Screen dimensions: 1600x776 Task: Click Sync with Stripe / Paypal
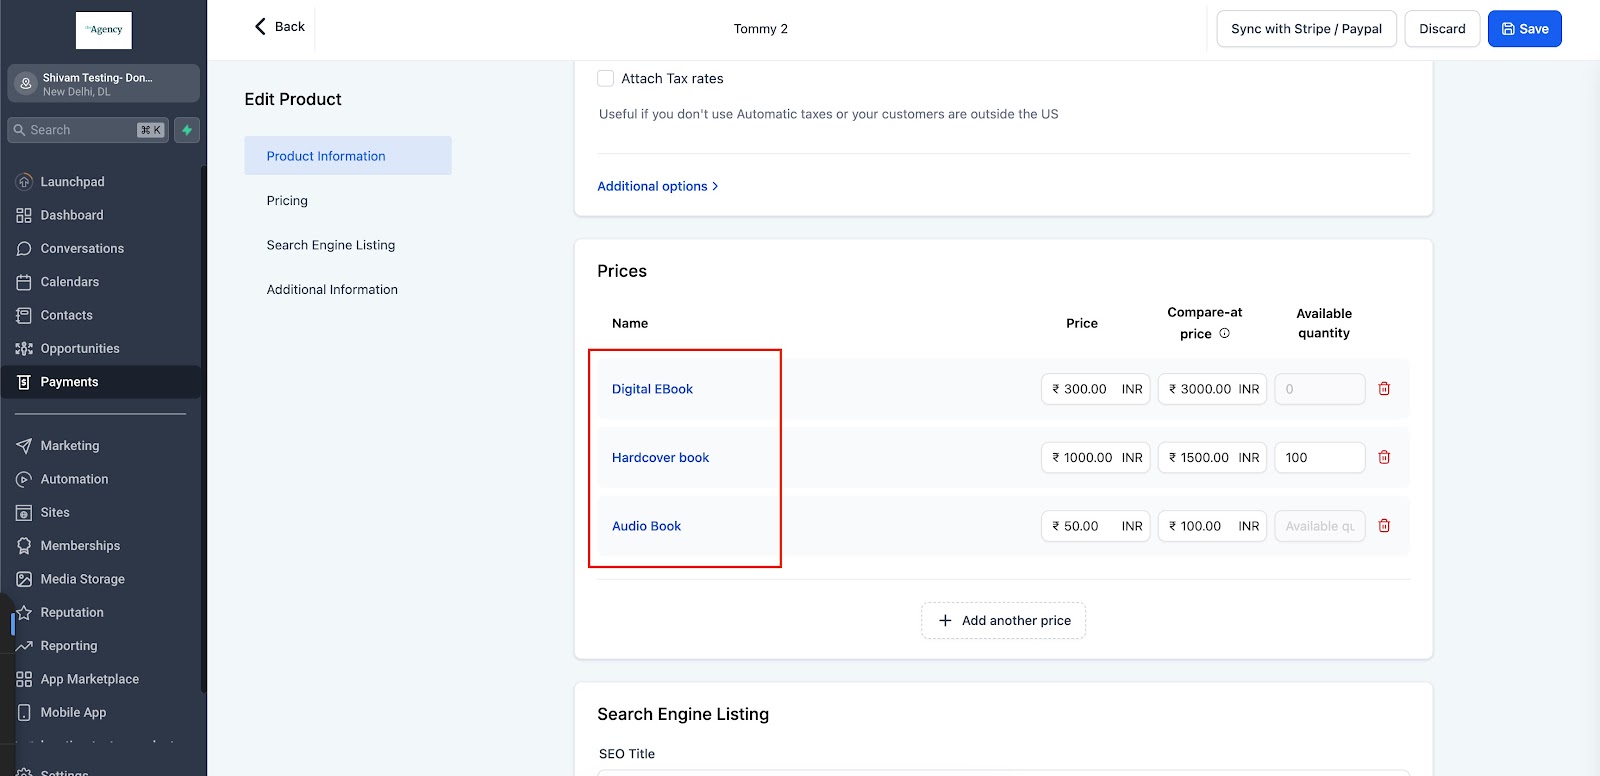pos(1306,29)
